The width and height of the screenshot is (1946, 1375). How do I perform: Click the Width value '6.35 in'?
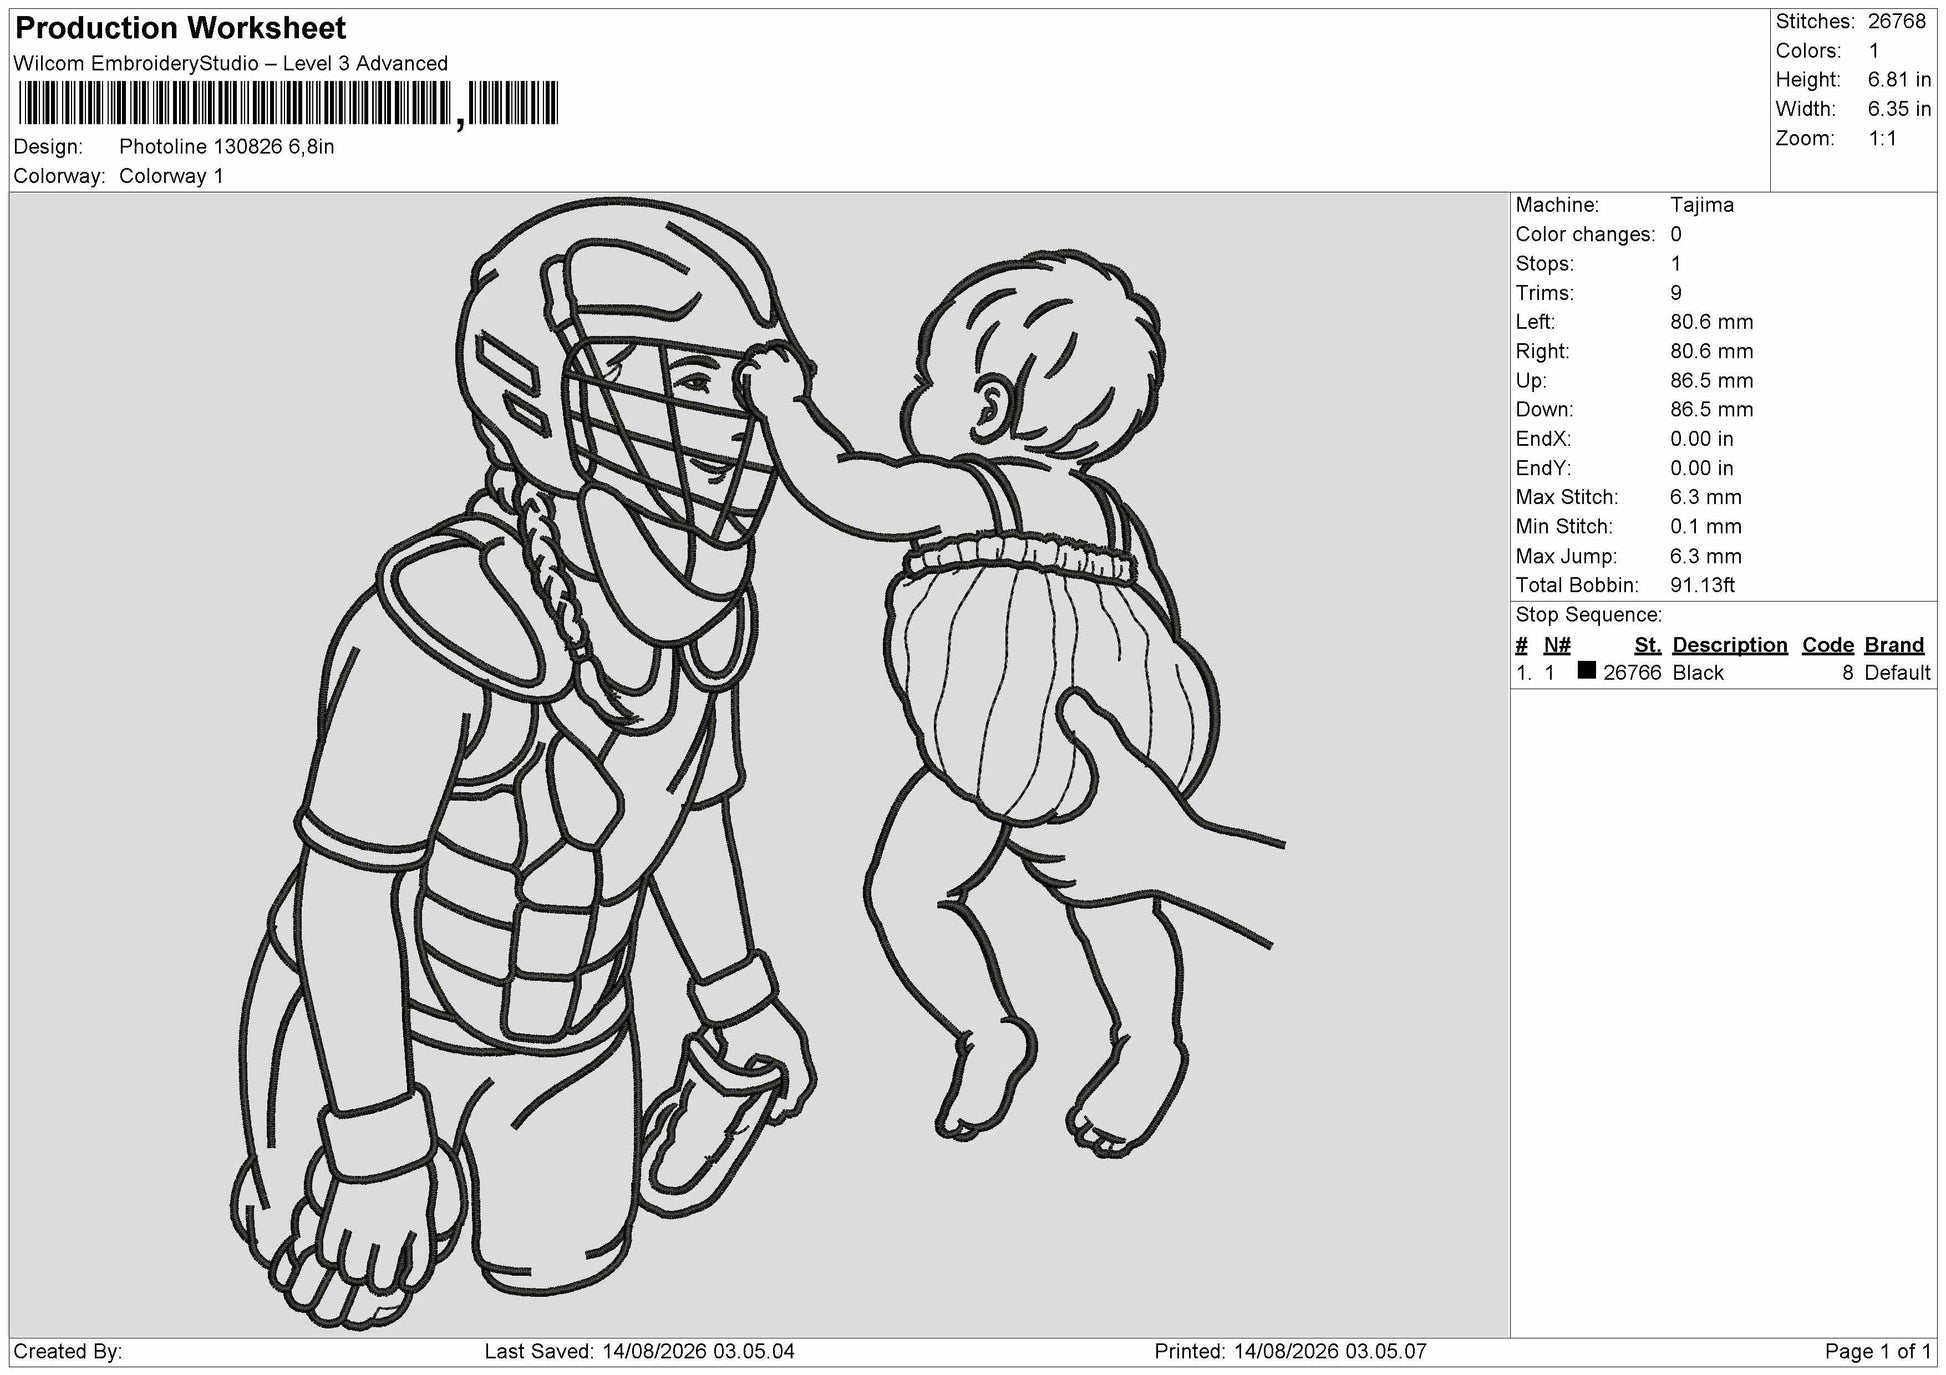point(1899,109)
